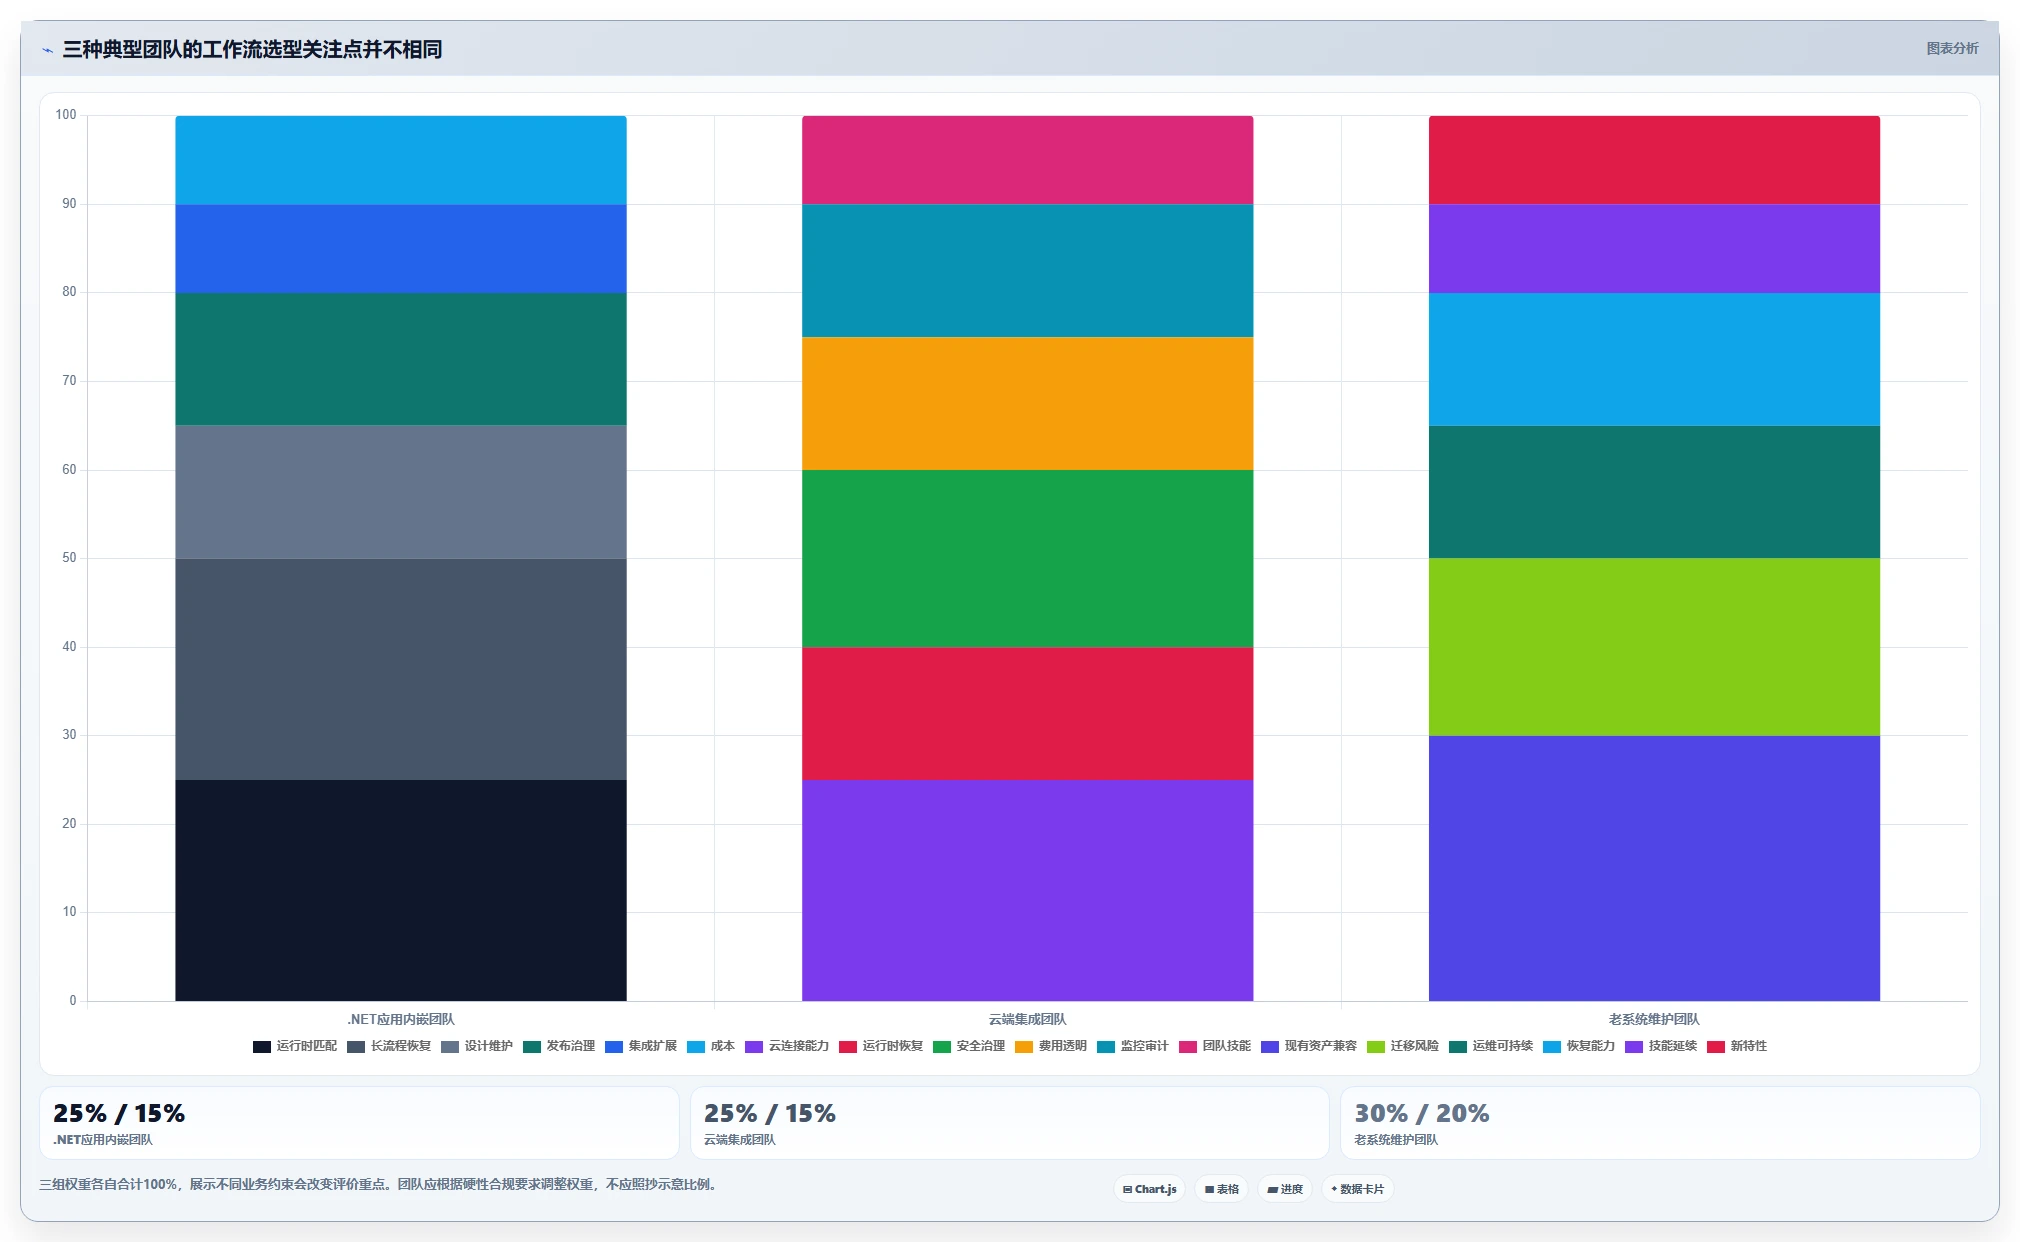The width and height of the screenshot is (2020, 1242).
Task: Click the indigo bottom segment of 老系统维护团队 bar
Action: point(1654,868)
